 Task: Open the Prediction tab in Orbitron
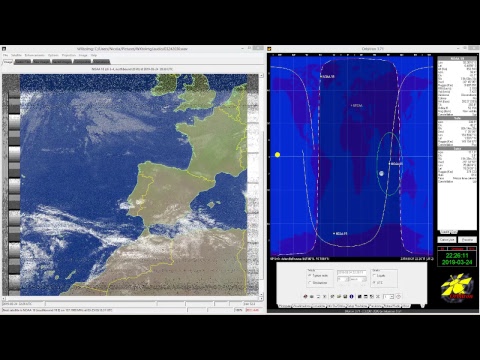coord(375,306)
